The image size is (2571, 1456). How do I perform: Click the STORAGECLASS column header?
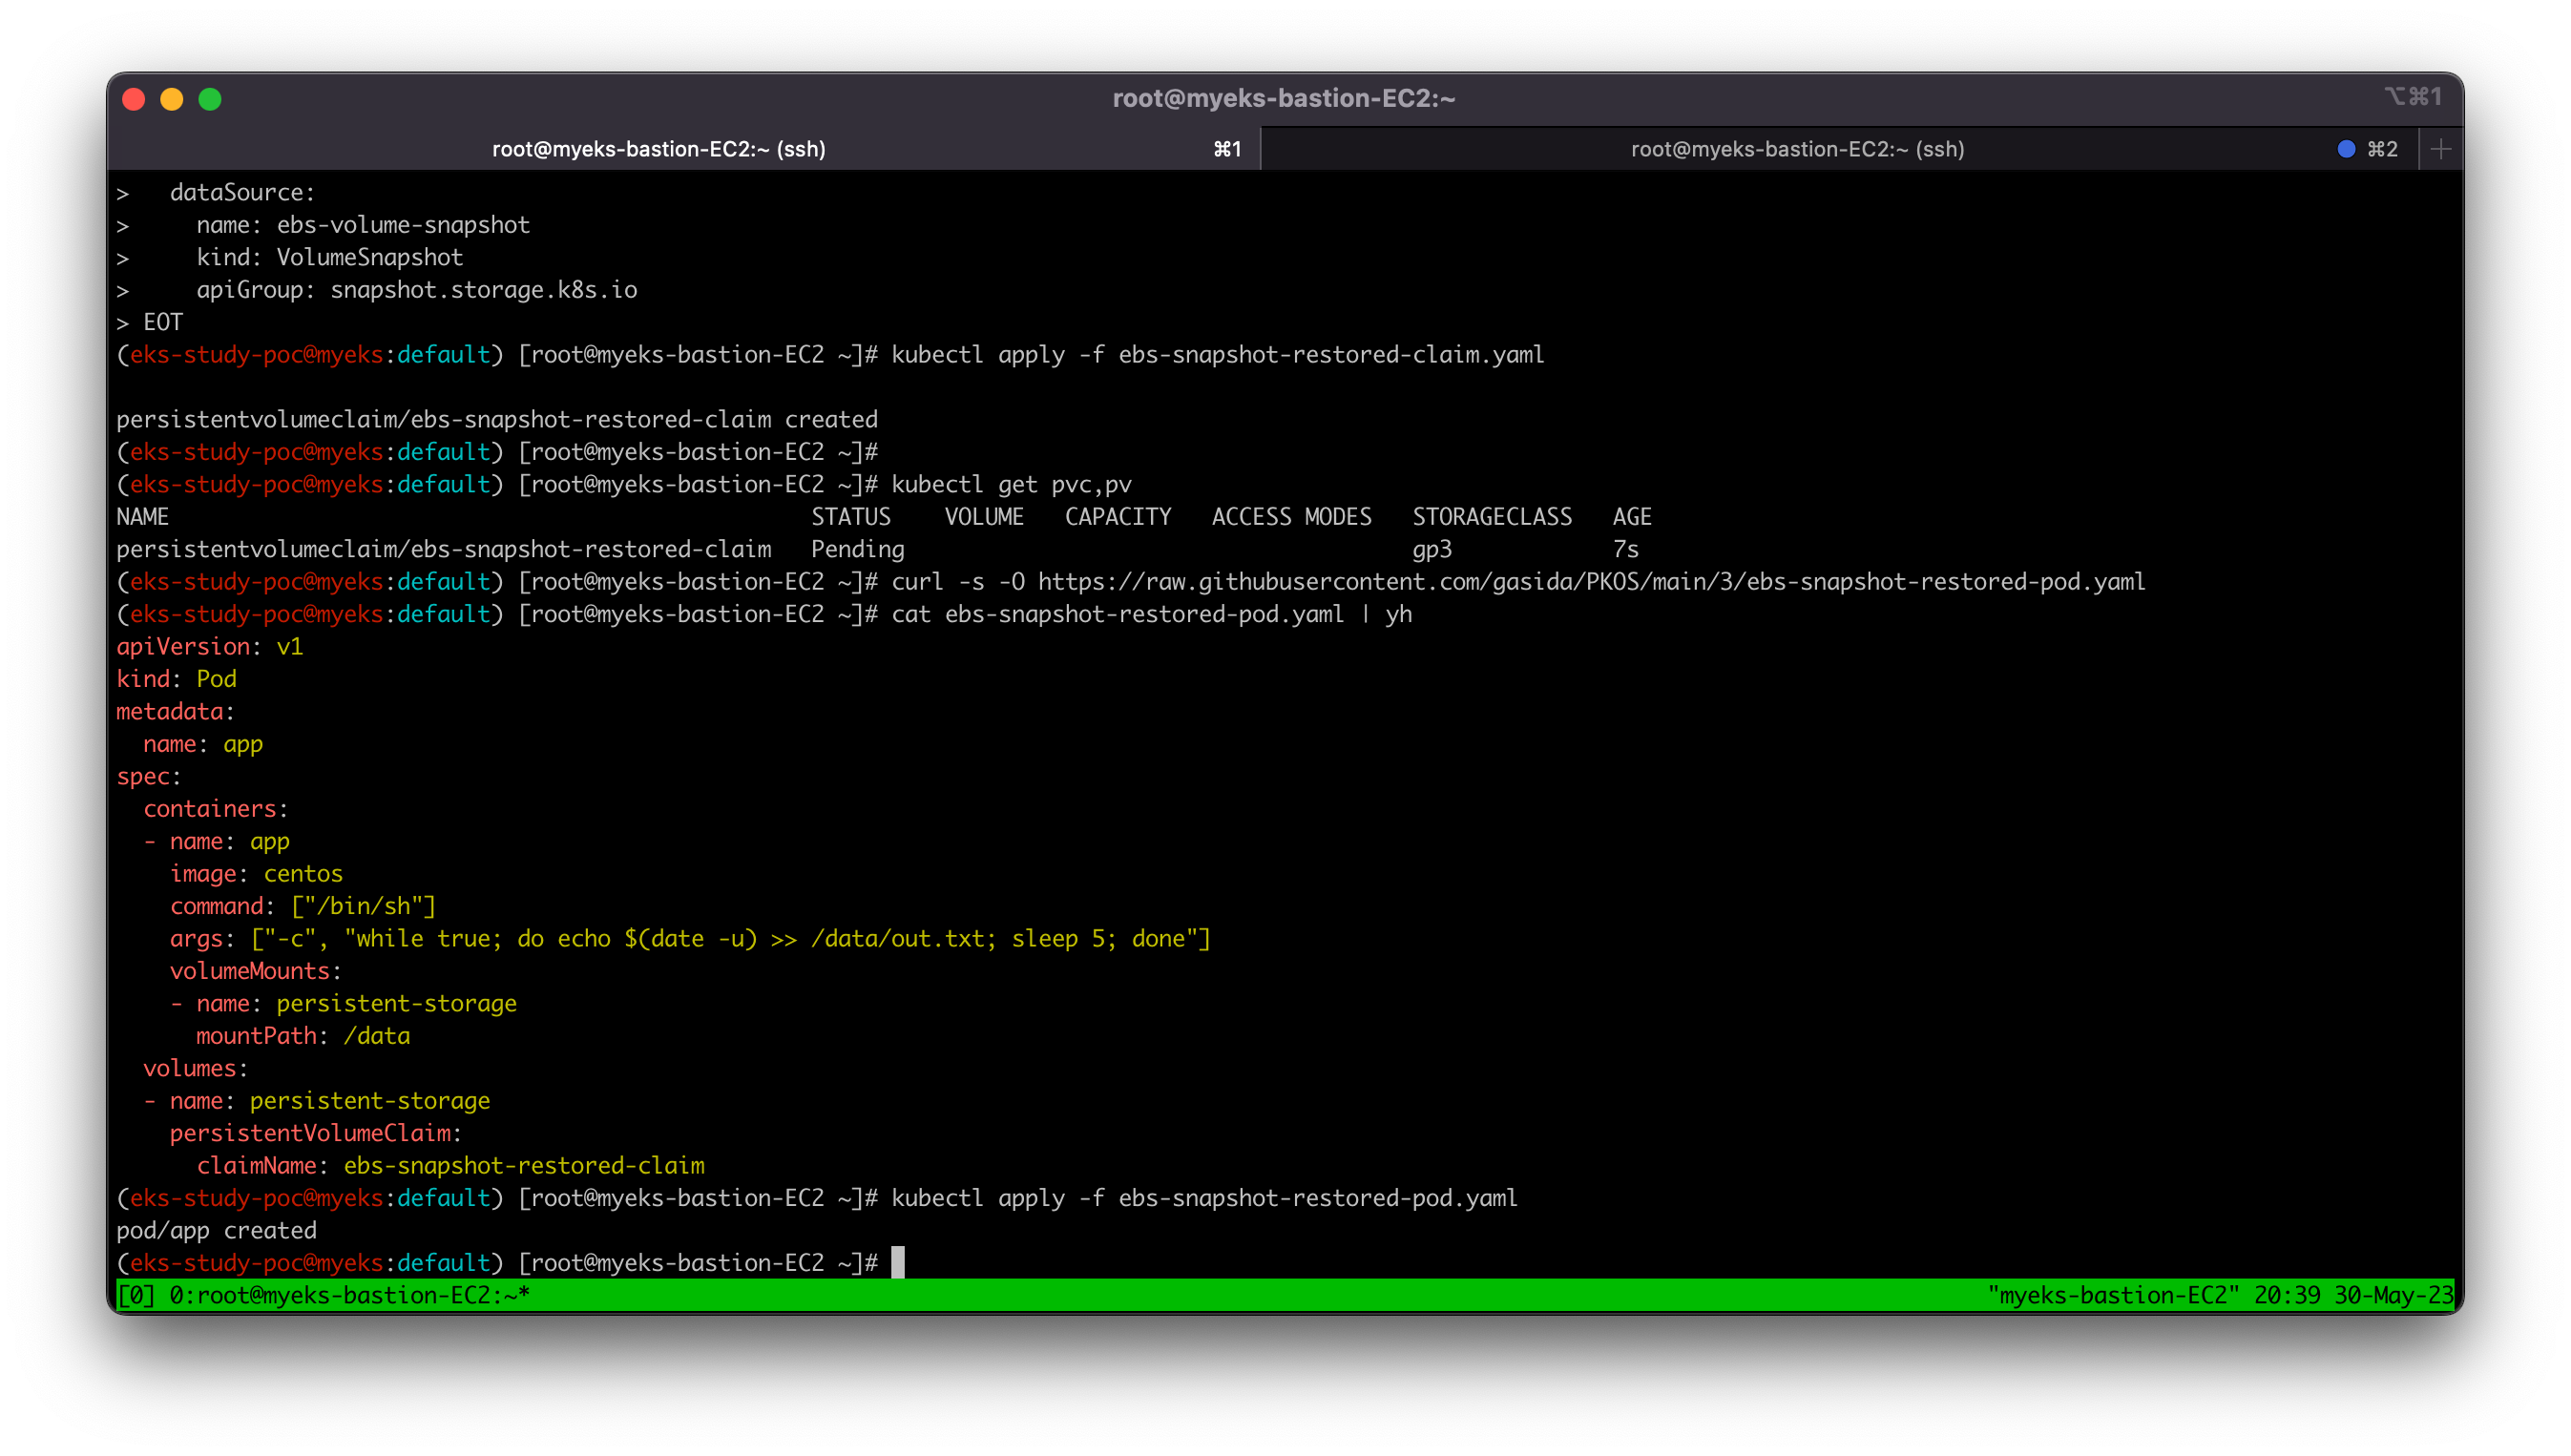[x=1491, y=517]
